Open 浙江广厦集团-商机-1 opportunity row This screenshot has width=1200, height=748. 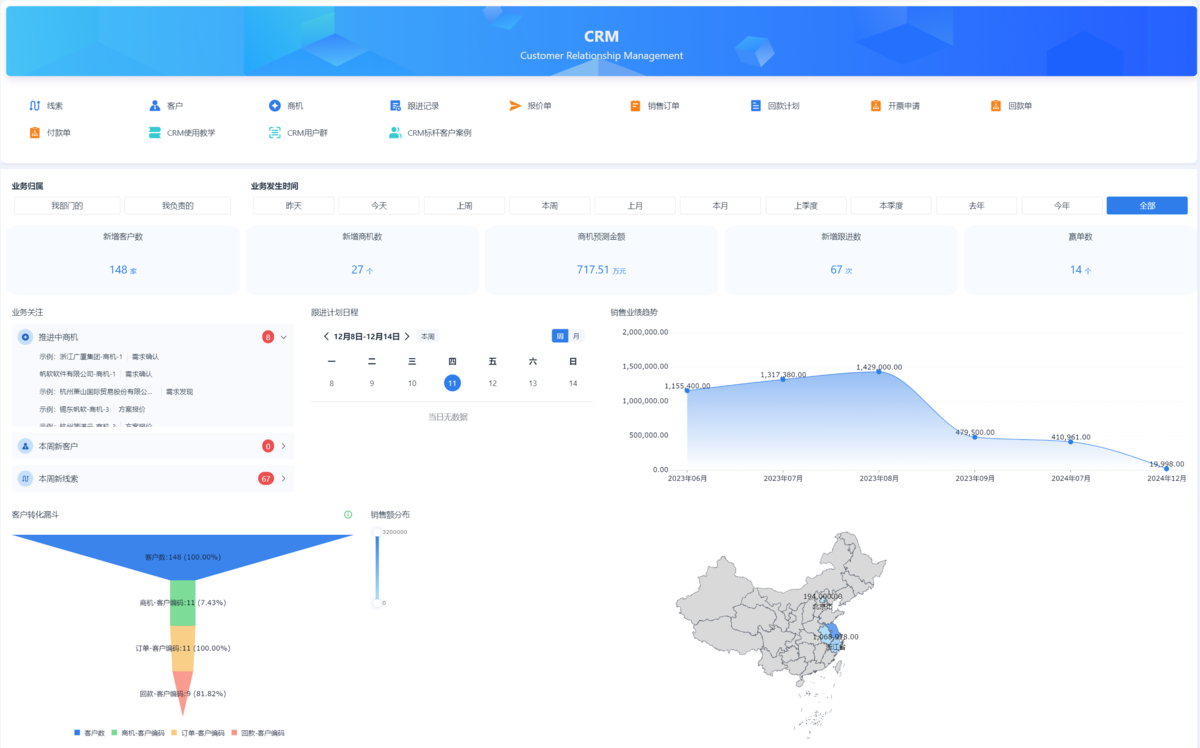[x=99, y=356]
